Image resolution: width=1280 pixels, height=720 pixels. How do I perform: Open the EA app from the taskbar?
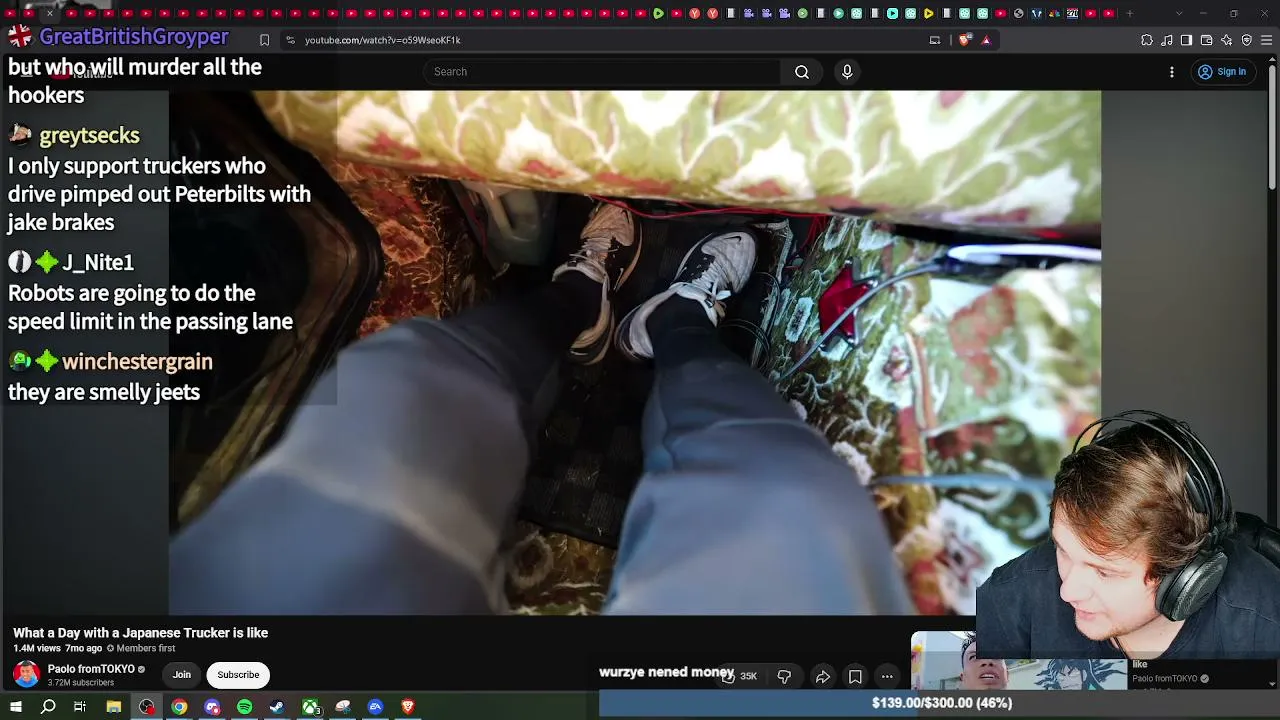[x=375, y=707]
